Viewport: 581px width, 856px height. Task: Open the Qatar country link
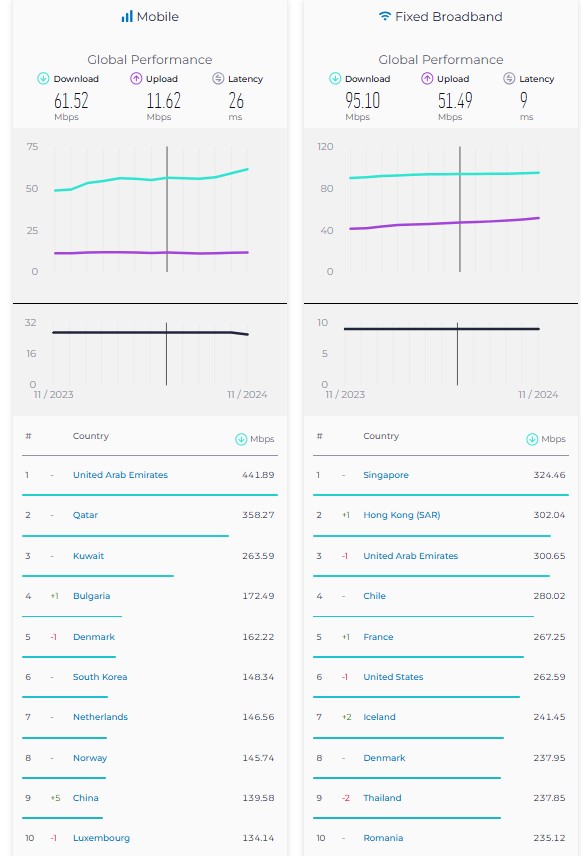pos(85,515)
